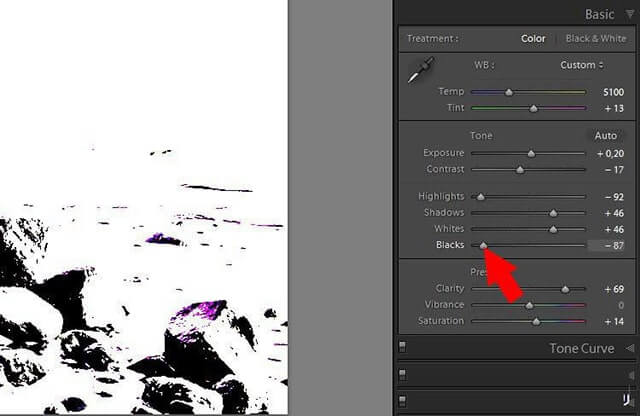Collapse the Basic panel triangle
The height and width of the screenshot is (416, 640).
point(630,15)
